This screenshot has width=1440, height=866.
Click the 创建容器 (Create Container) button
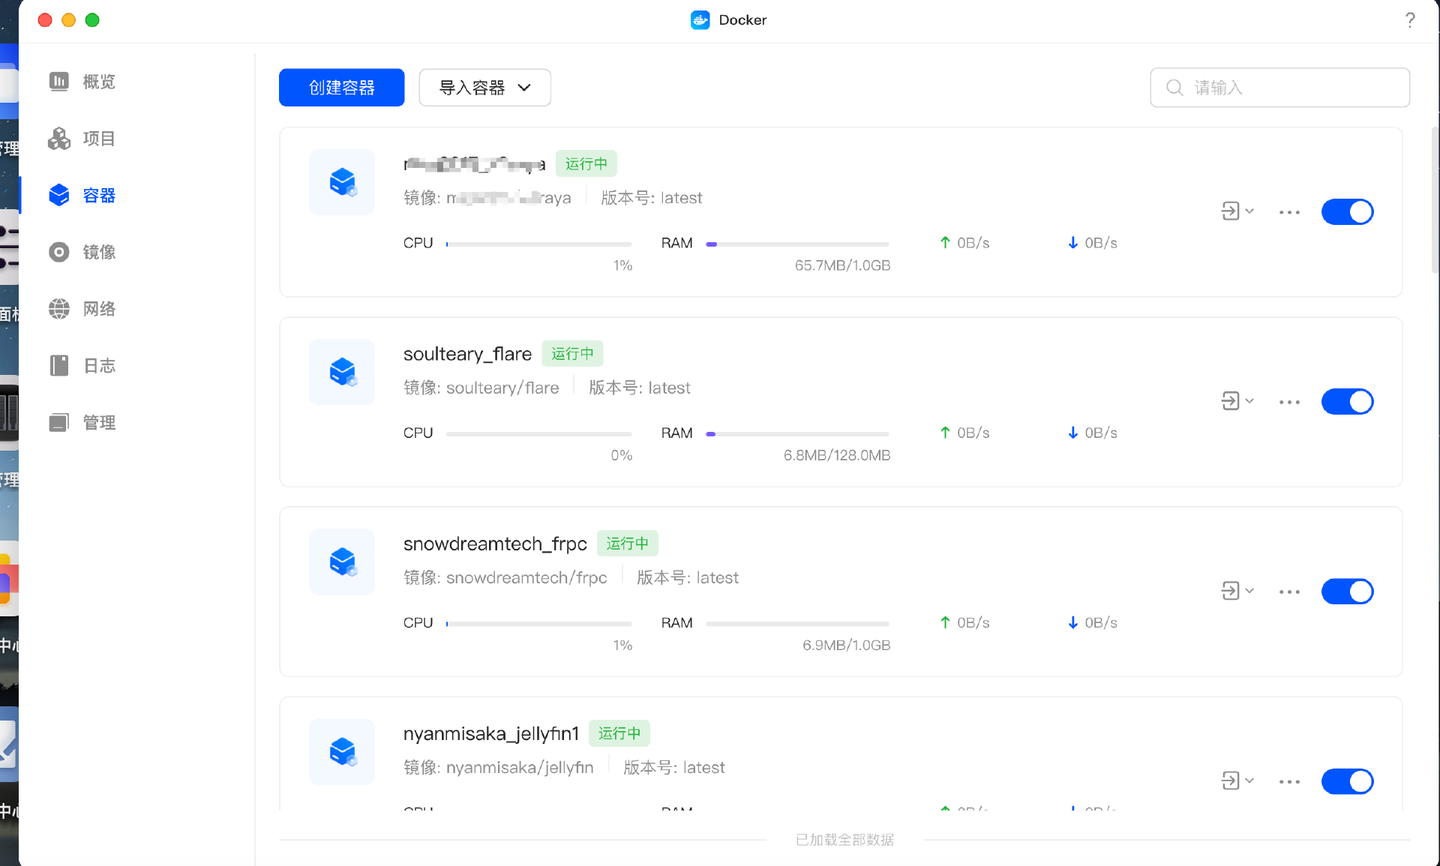point(341,87)
